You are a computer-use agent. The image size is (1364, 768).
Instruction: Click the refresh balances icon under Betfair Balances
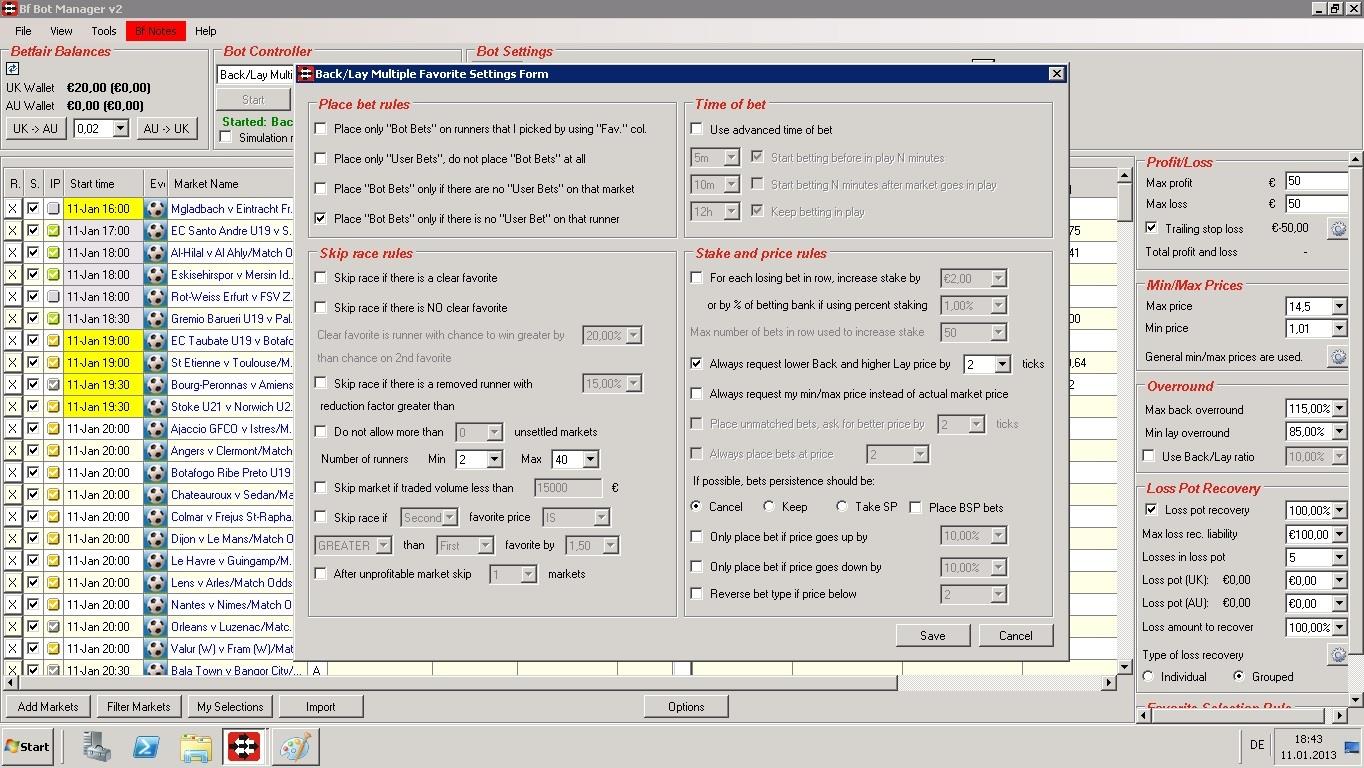13,69
